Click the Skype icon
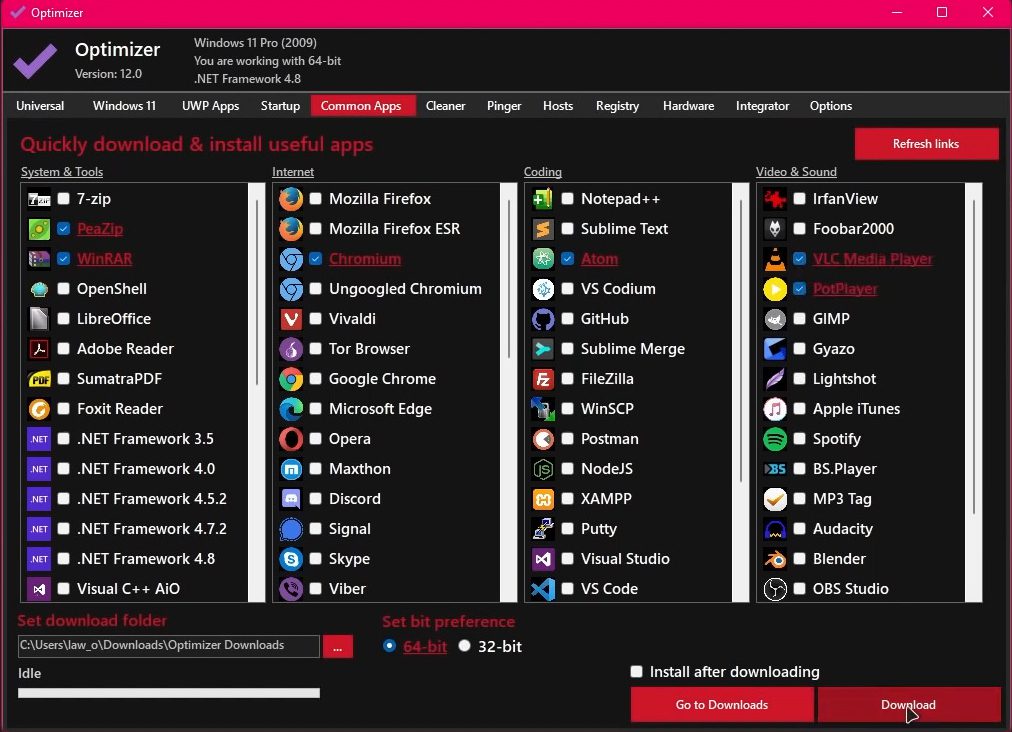This screenshot has width=1012, height=732. 291,559
